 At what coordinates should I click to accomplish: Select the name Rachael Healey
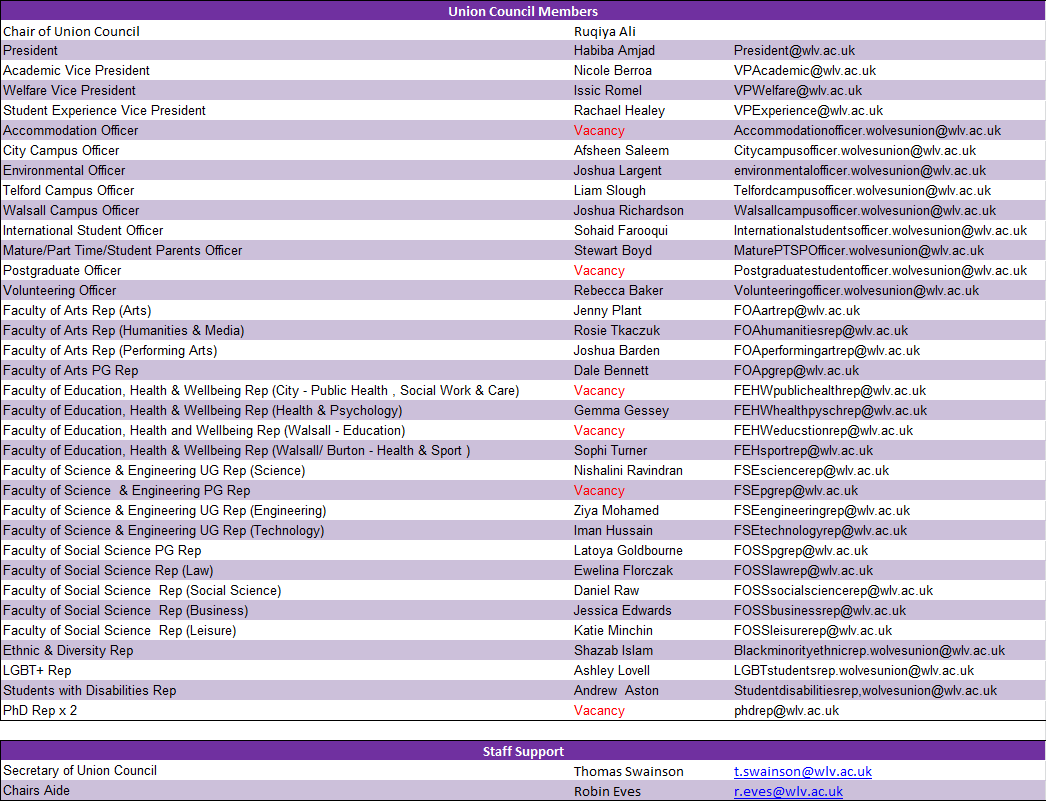pyautogui.click(x=620, y=111)
